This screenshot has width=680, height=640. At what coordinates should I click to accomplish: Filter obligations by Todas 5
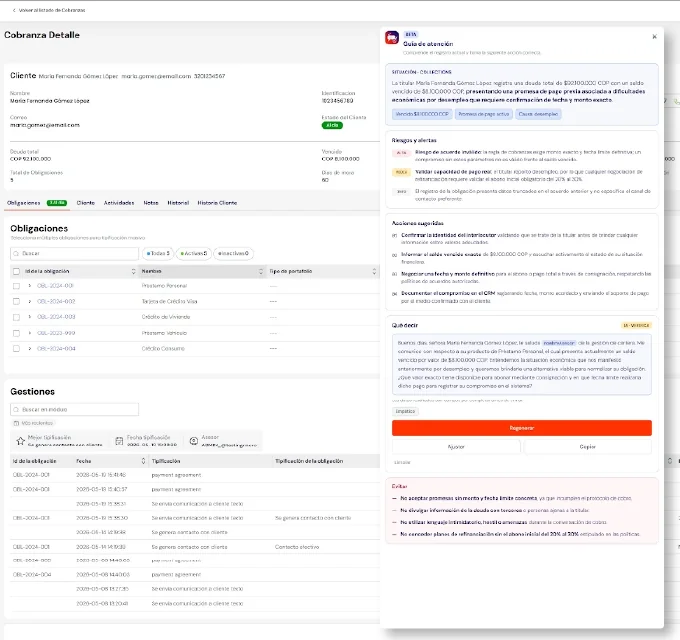tap(158, 253)
